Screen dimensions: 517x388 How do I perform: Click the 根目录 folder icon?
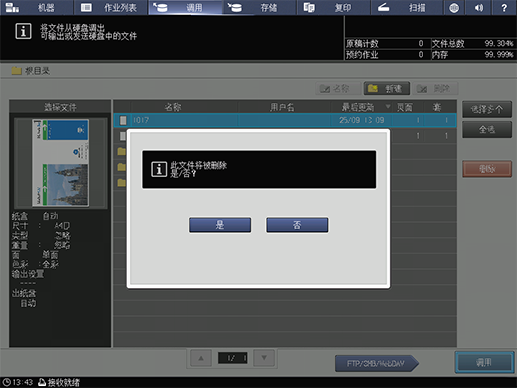16,71
